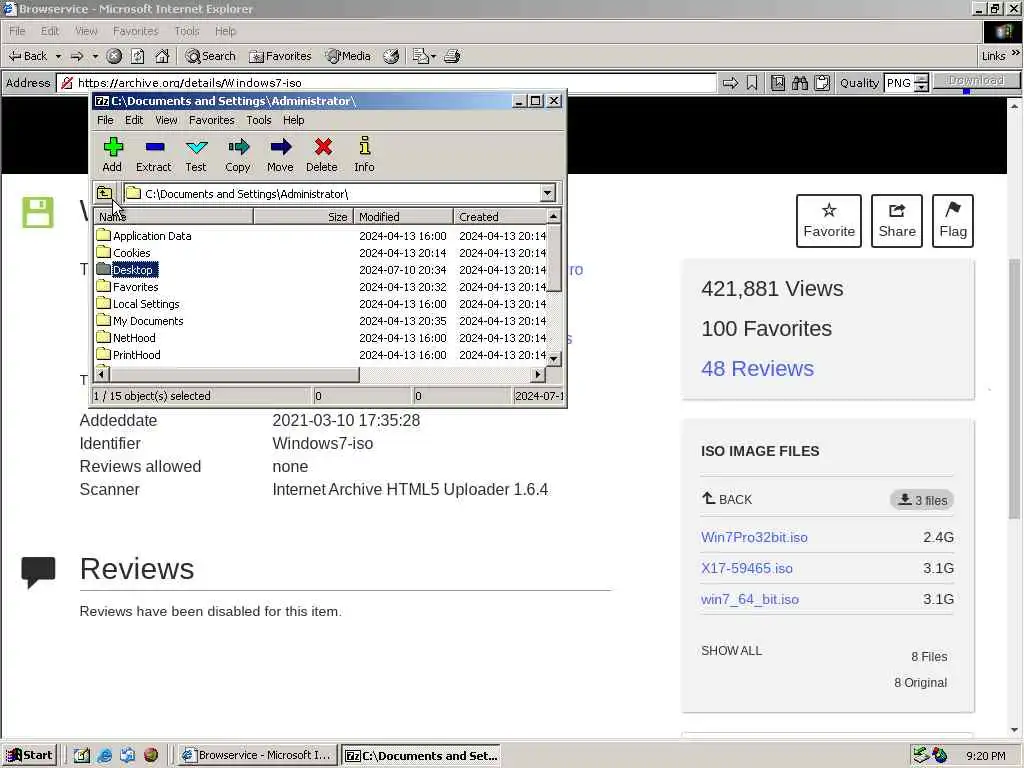Image resolution: width=1024 pixels, height=768 pixels.
Task: Click the Add button in 7-Zip toolbar
Action: [112, 155]
